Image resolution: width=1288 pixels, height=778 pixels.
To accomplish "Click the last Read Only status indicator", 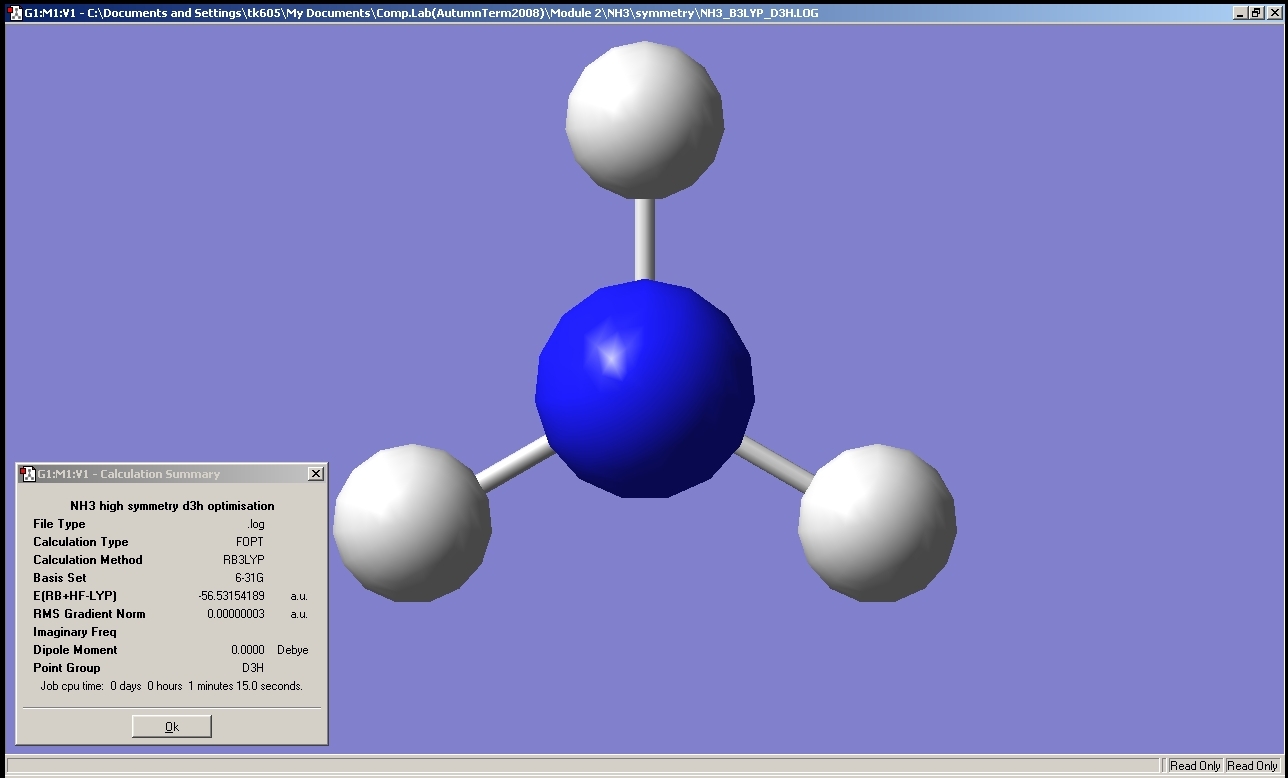I will pyautogui.click(x=1252, y=766).
